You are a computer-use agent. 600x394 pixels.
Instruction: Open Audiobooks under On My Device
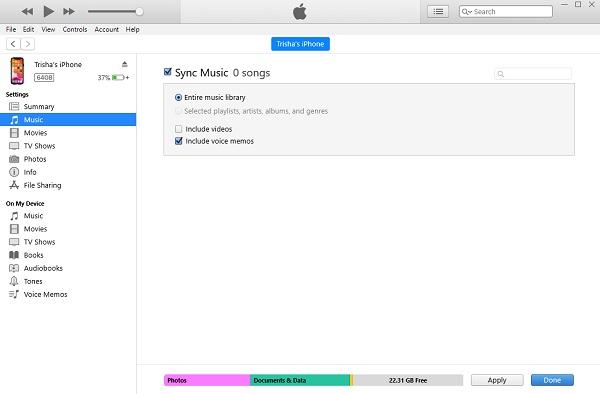tap(68, 268)
